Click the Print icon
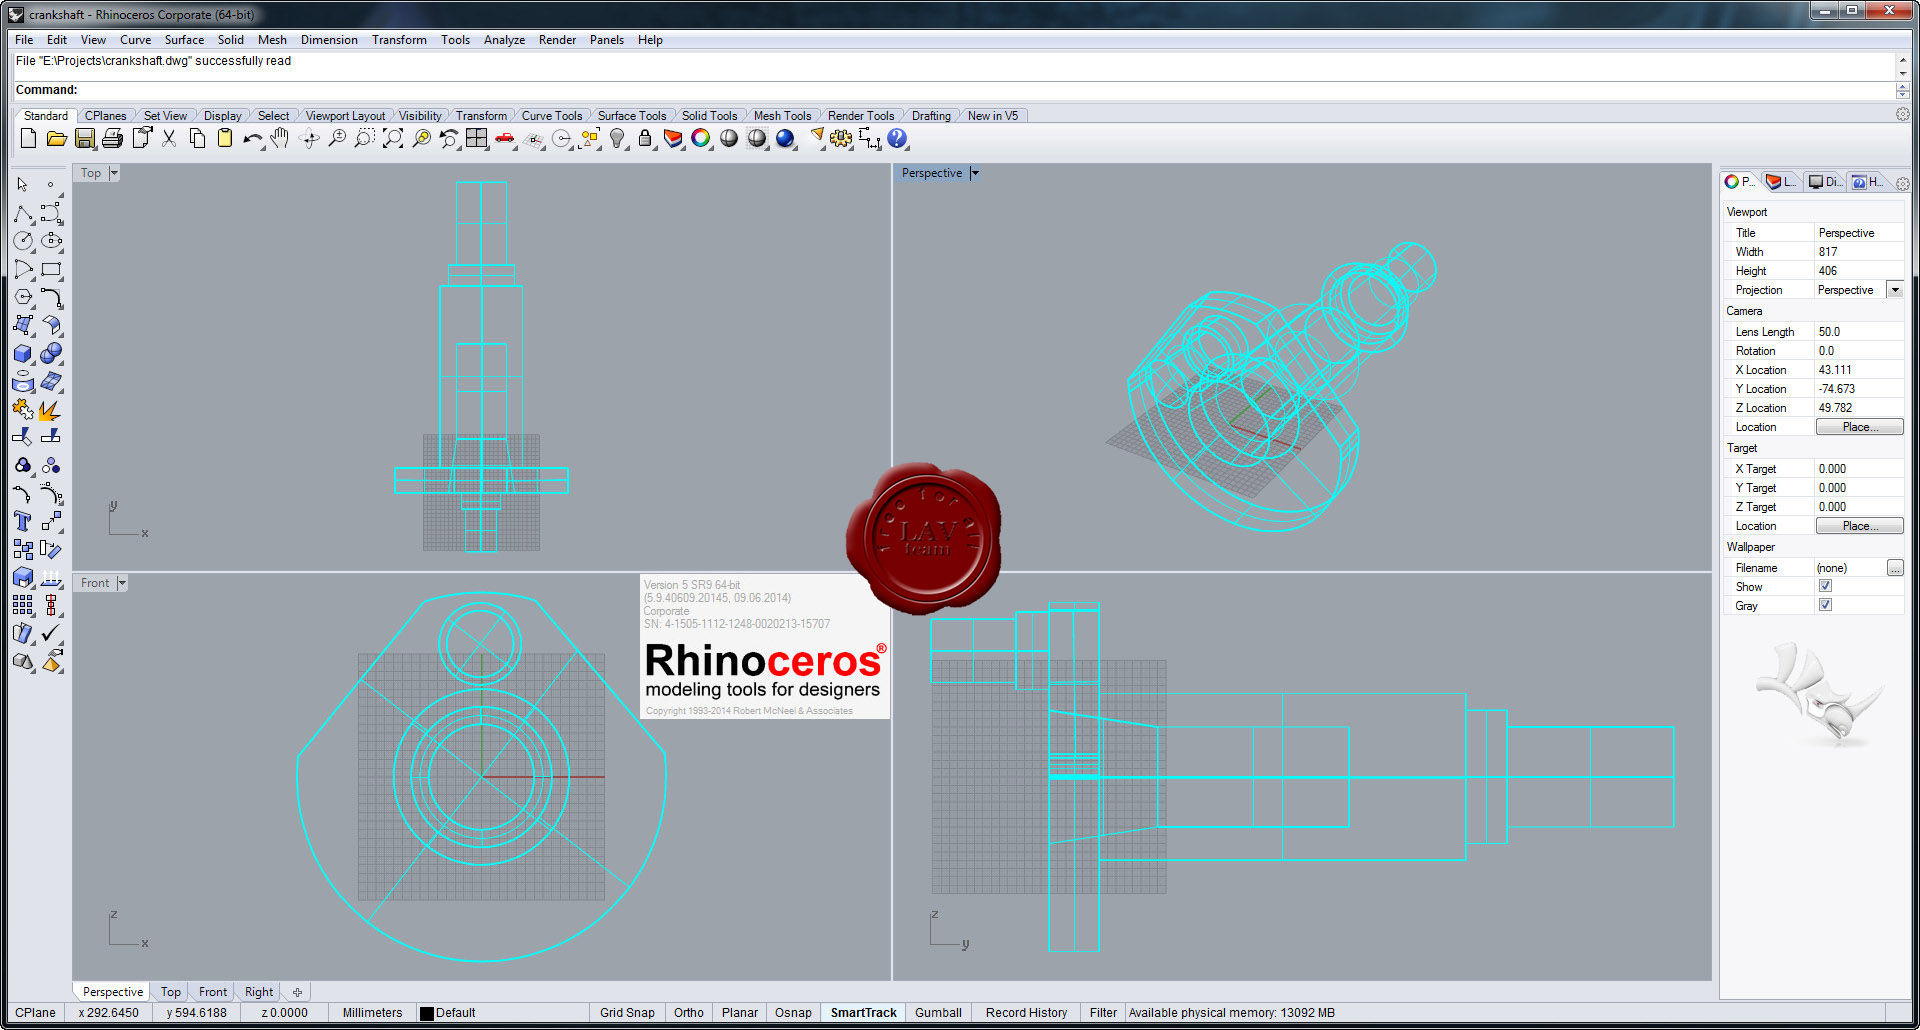This screenshot has height=1030, width=1920. click(x=113, y=139)
